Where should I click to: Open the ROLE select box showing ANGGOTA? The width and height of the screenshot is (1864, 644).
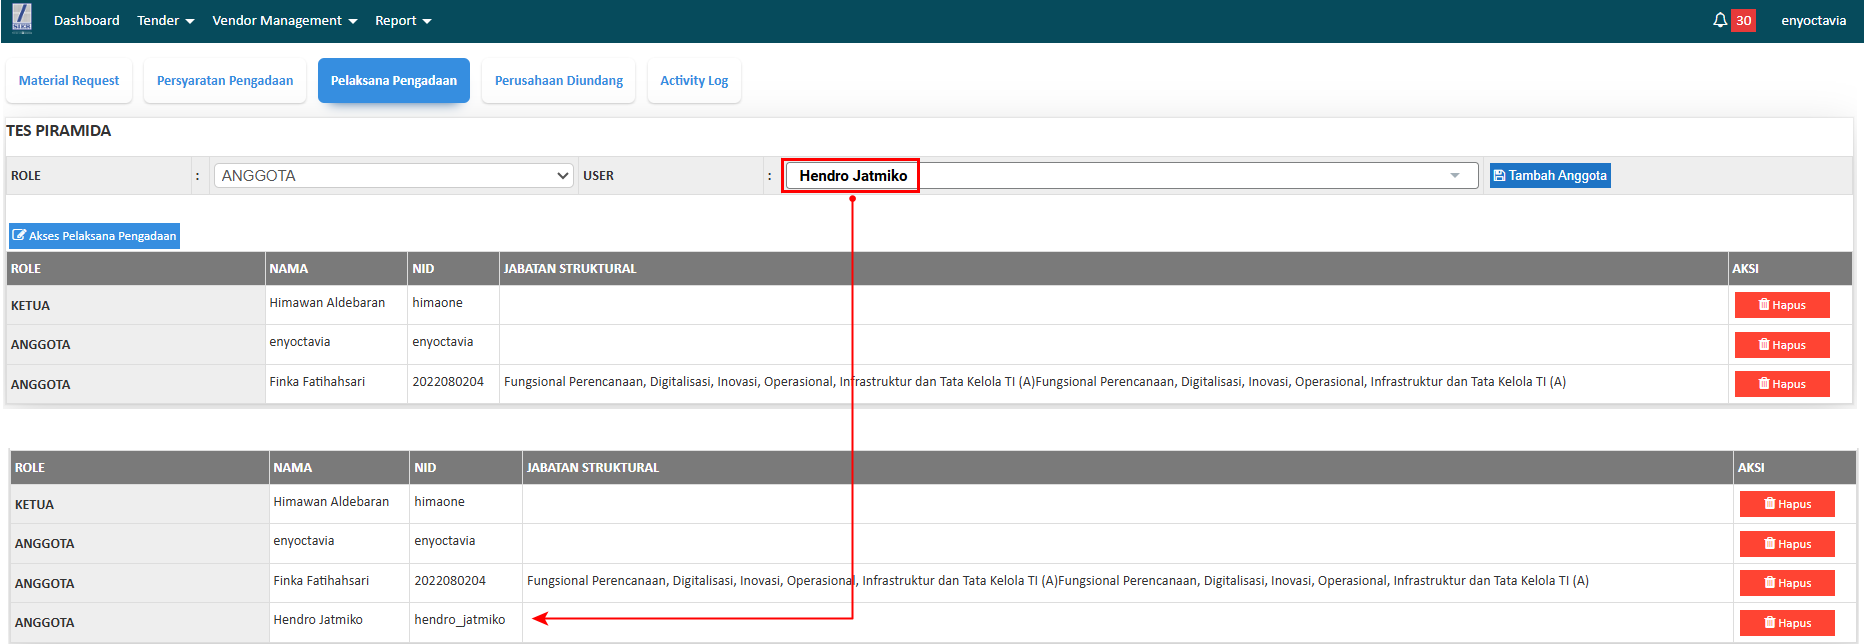coord(393,176)
